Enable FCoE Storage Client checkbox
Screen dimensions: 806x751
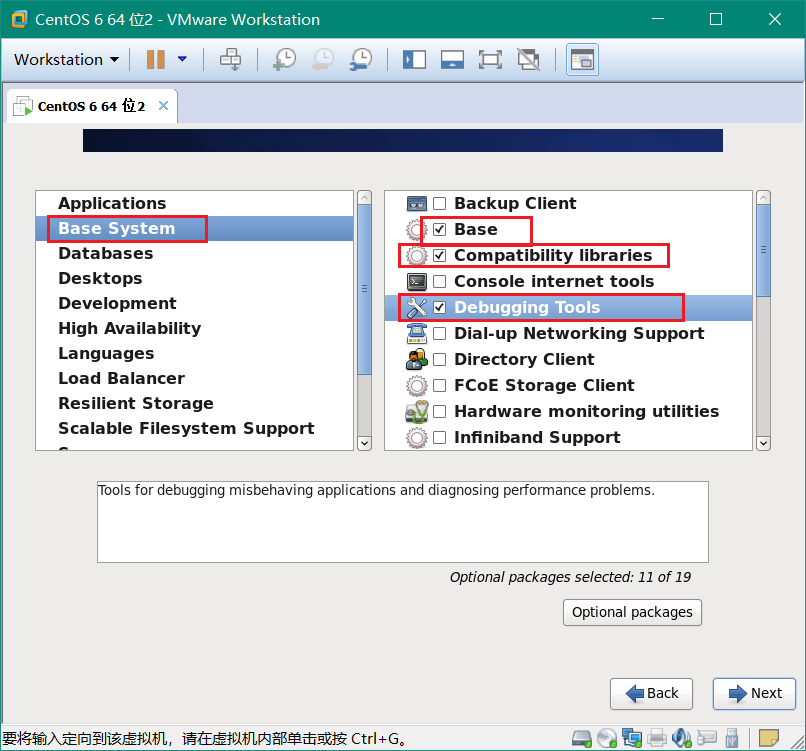click(x=439, y=386)
